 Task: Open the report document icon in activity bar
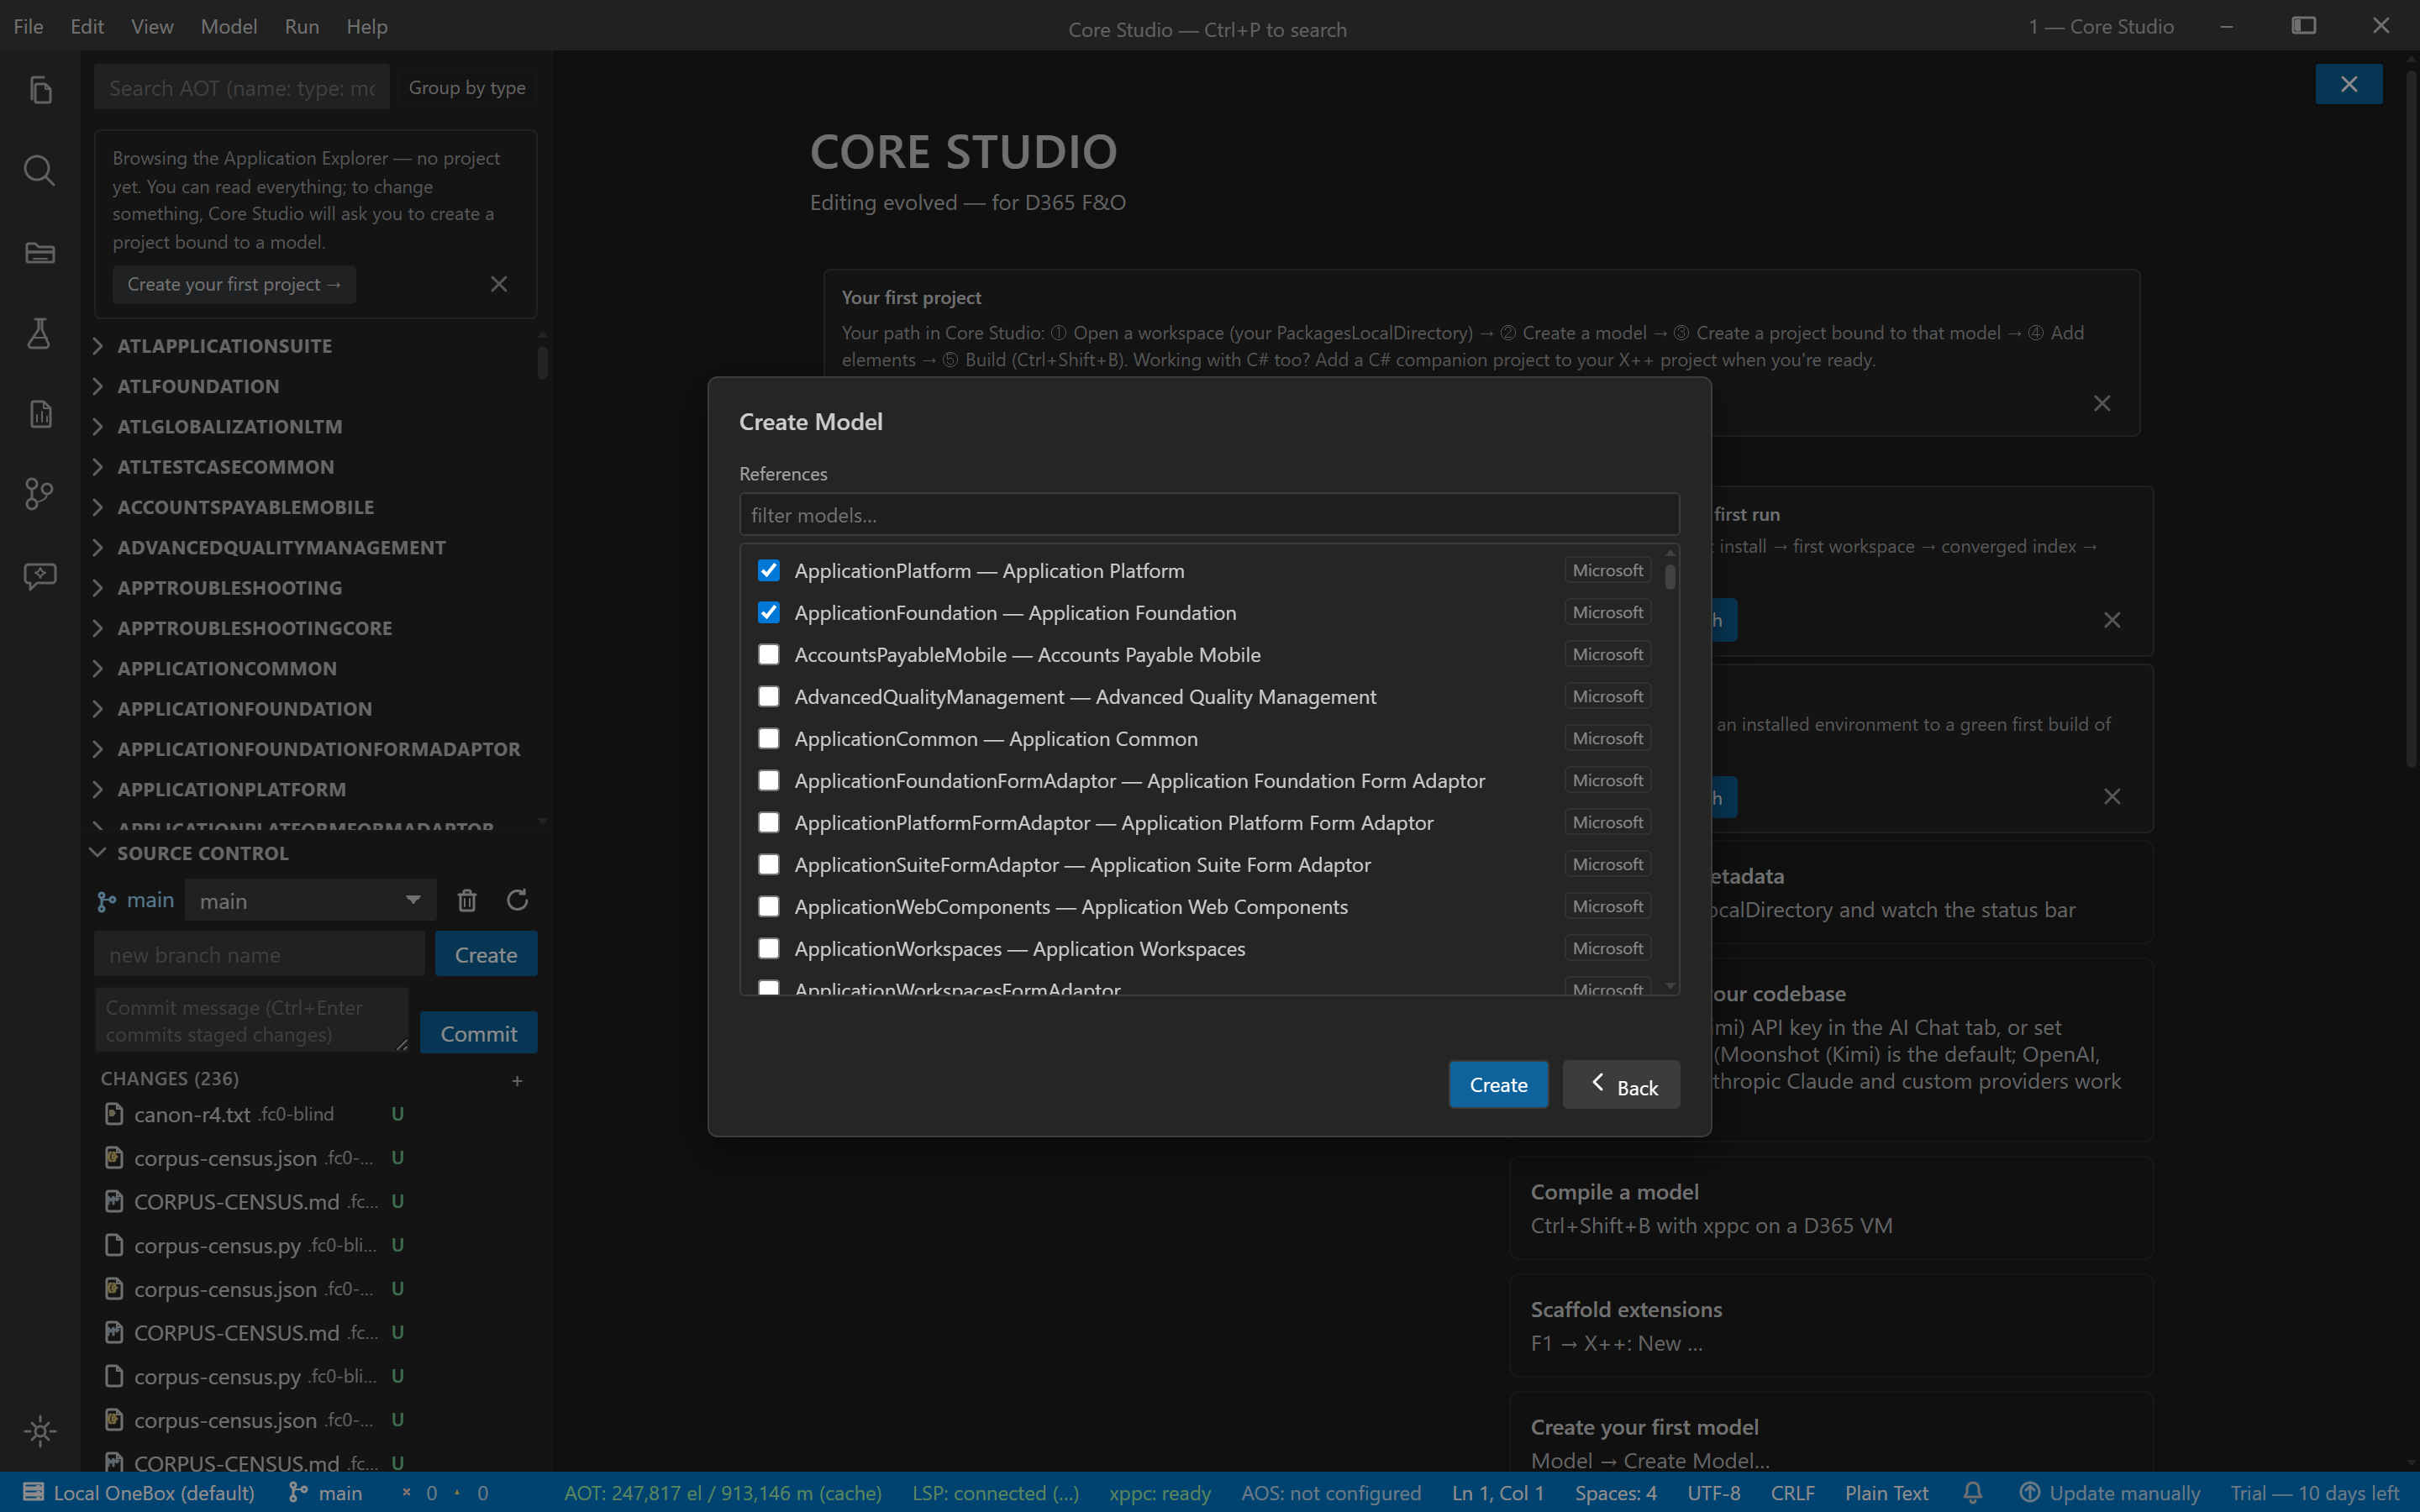(x=40, y=414)
